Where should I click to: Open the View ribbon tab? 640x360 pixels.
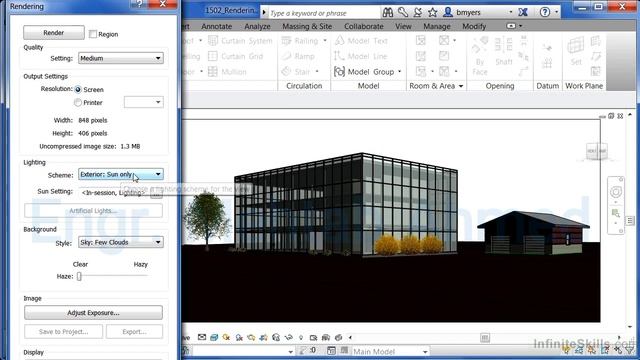tap(403, 26)
